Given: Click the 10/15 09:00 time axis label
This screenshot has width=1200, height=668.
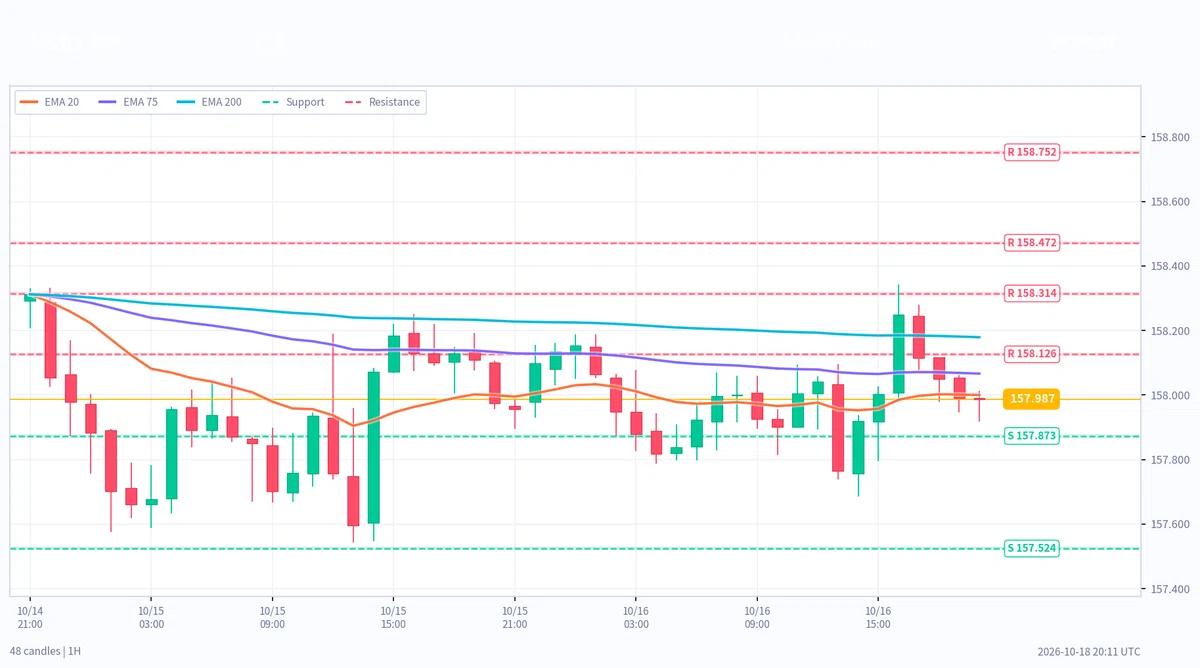Looking at the screenshot, I should tap(272, 616).
